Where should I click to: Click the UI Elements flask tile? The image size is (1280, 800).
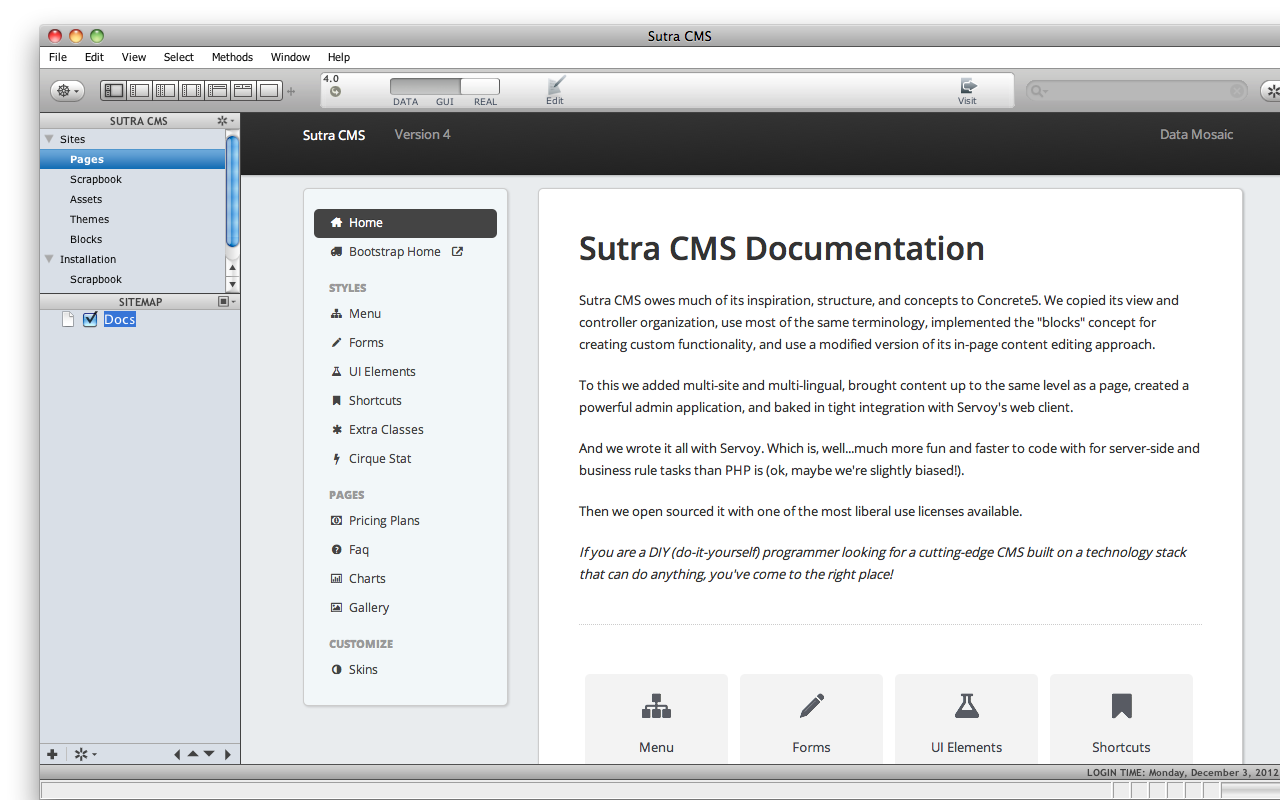[x=966, y=719]
